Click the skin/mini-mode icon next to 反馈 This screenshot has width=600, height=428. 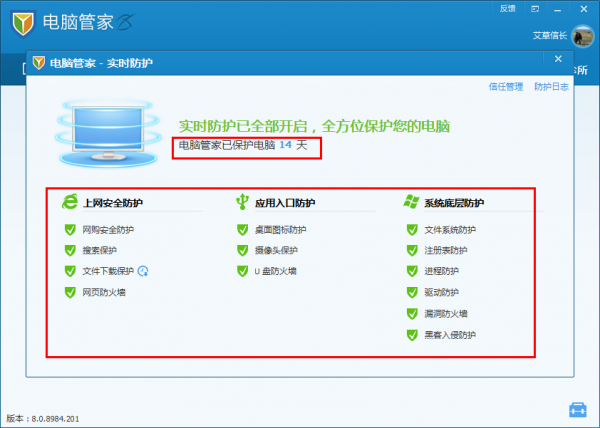click(535, 9)
